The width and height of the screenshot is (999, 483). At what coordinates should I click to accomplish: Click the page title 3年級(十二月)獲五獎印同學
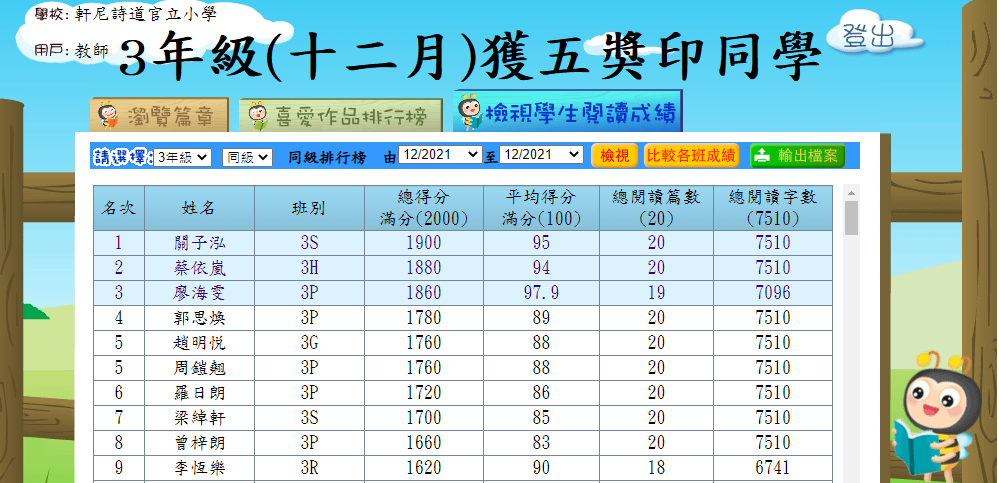point(470,57)
